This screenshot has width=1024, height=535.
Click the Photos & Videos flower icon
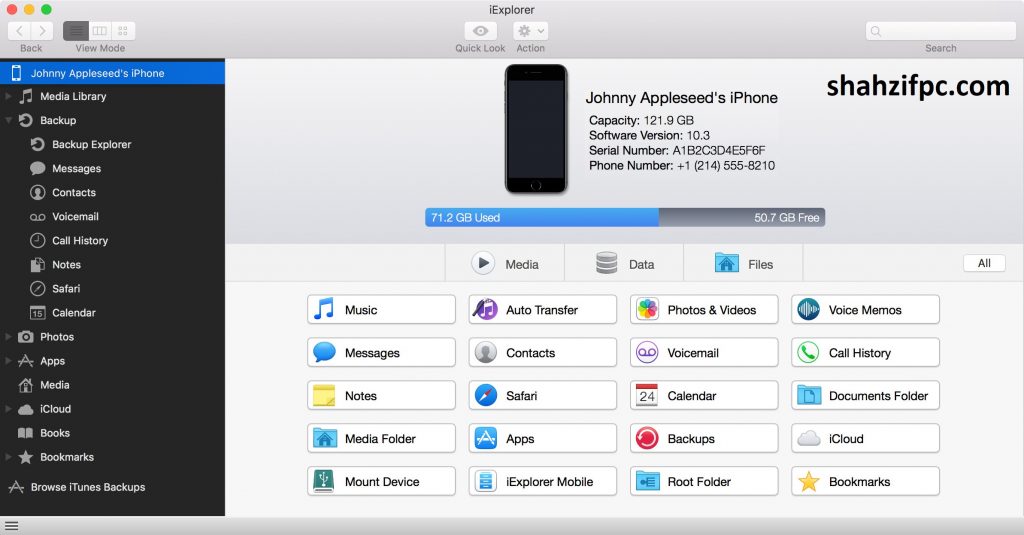coord(647,310)
